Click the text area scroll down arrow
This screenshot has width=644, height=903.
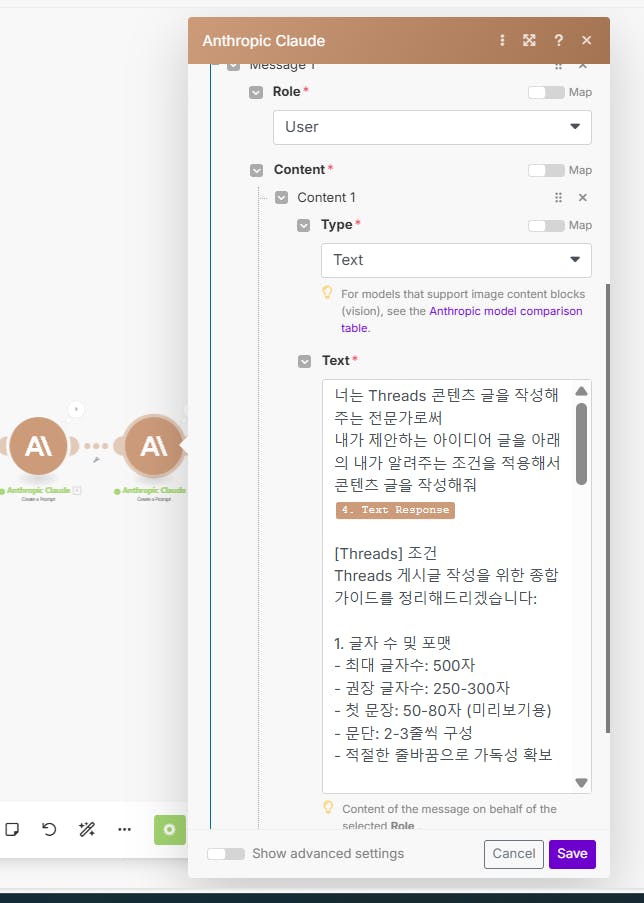point(581,783)
